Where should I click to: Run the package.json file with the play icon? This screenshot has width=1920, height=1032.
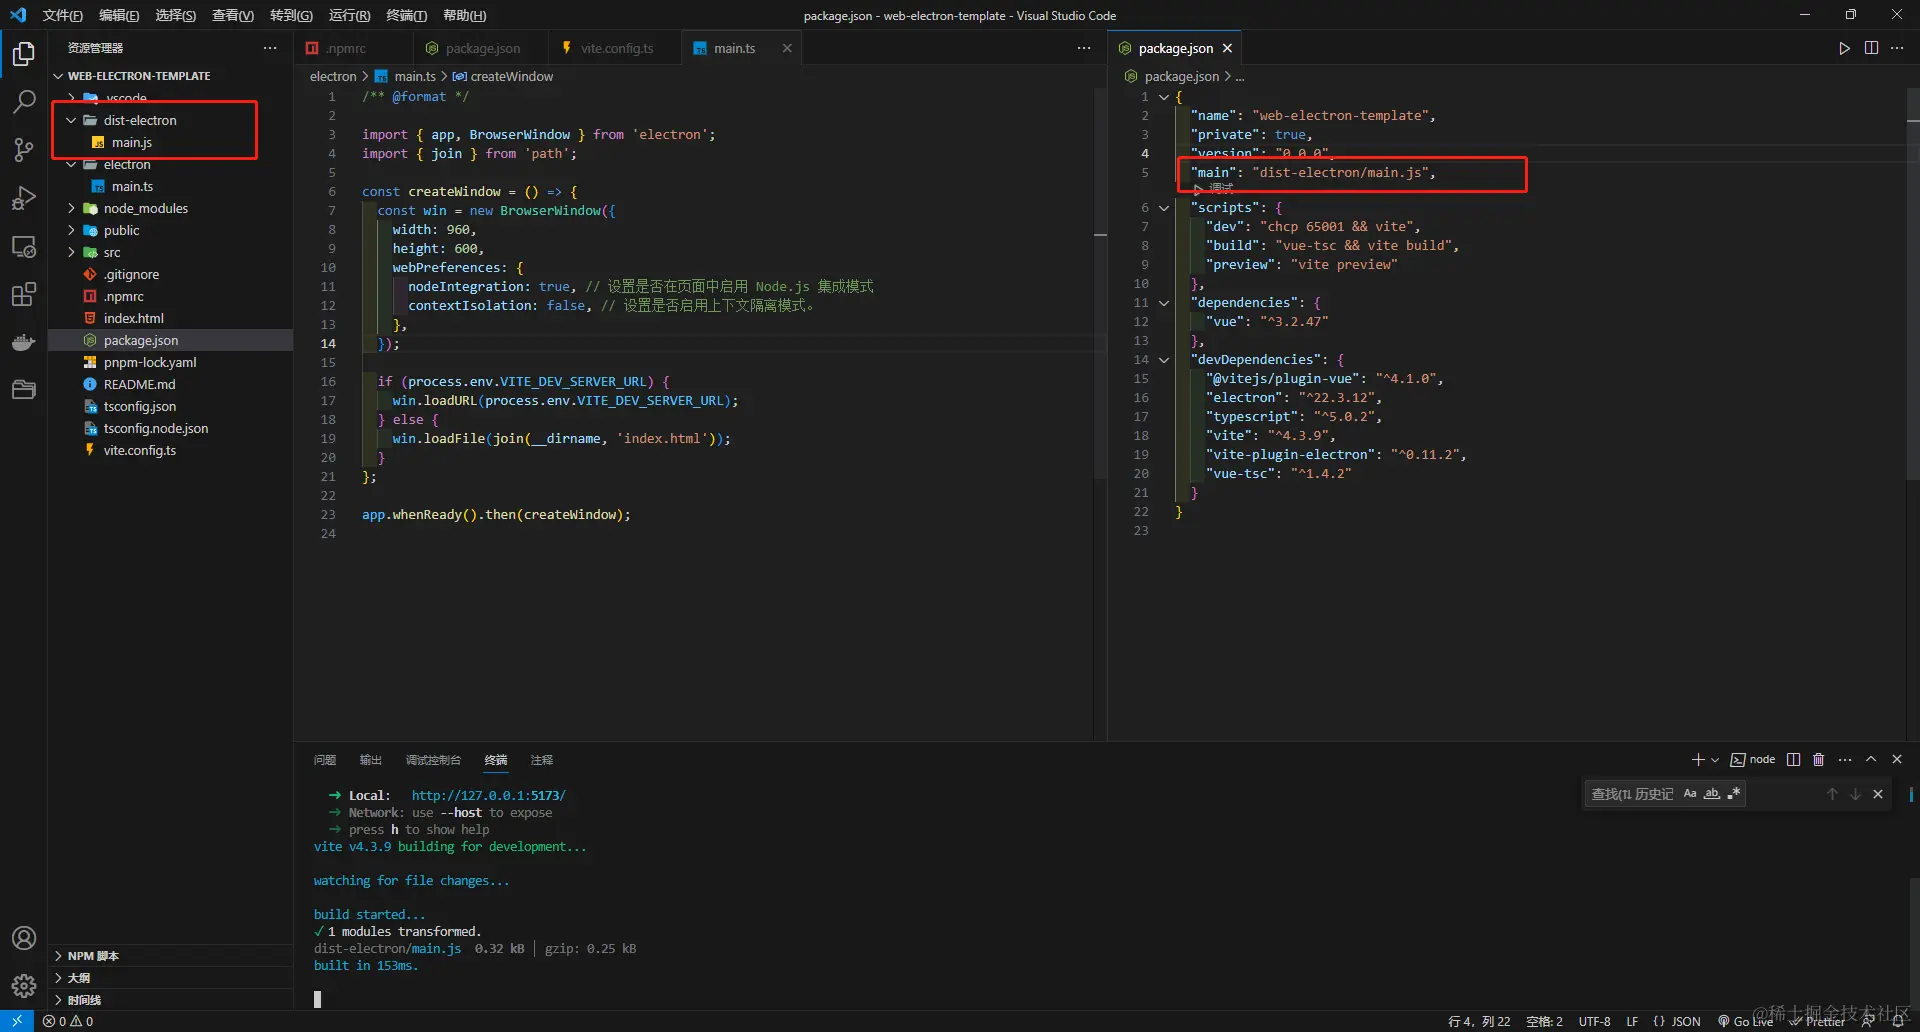click(1844, 48)
